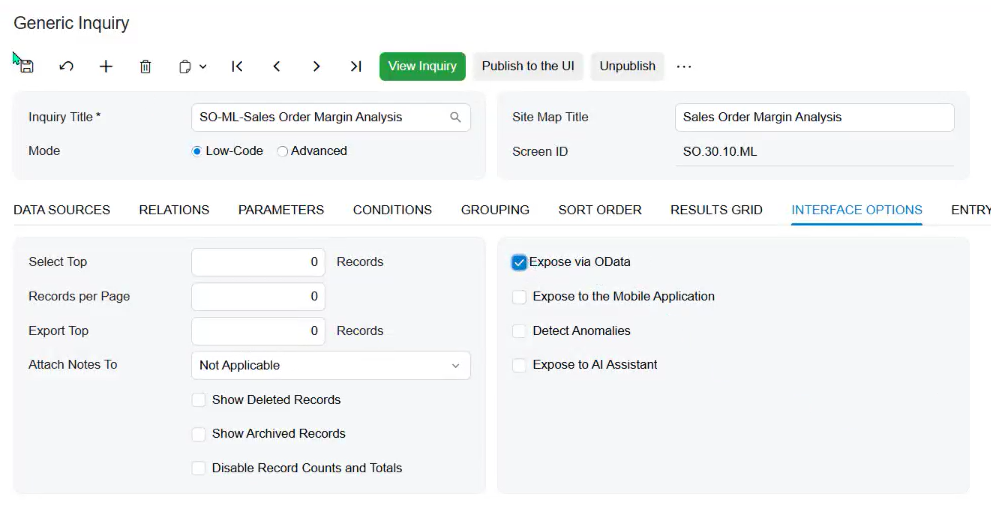Open the Parameters tab

pyautogui.click(x=281, y=210)
